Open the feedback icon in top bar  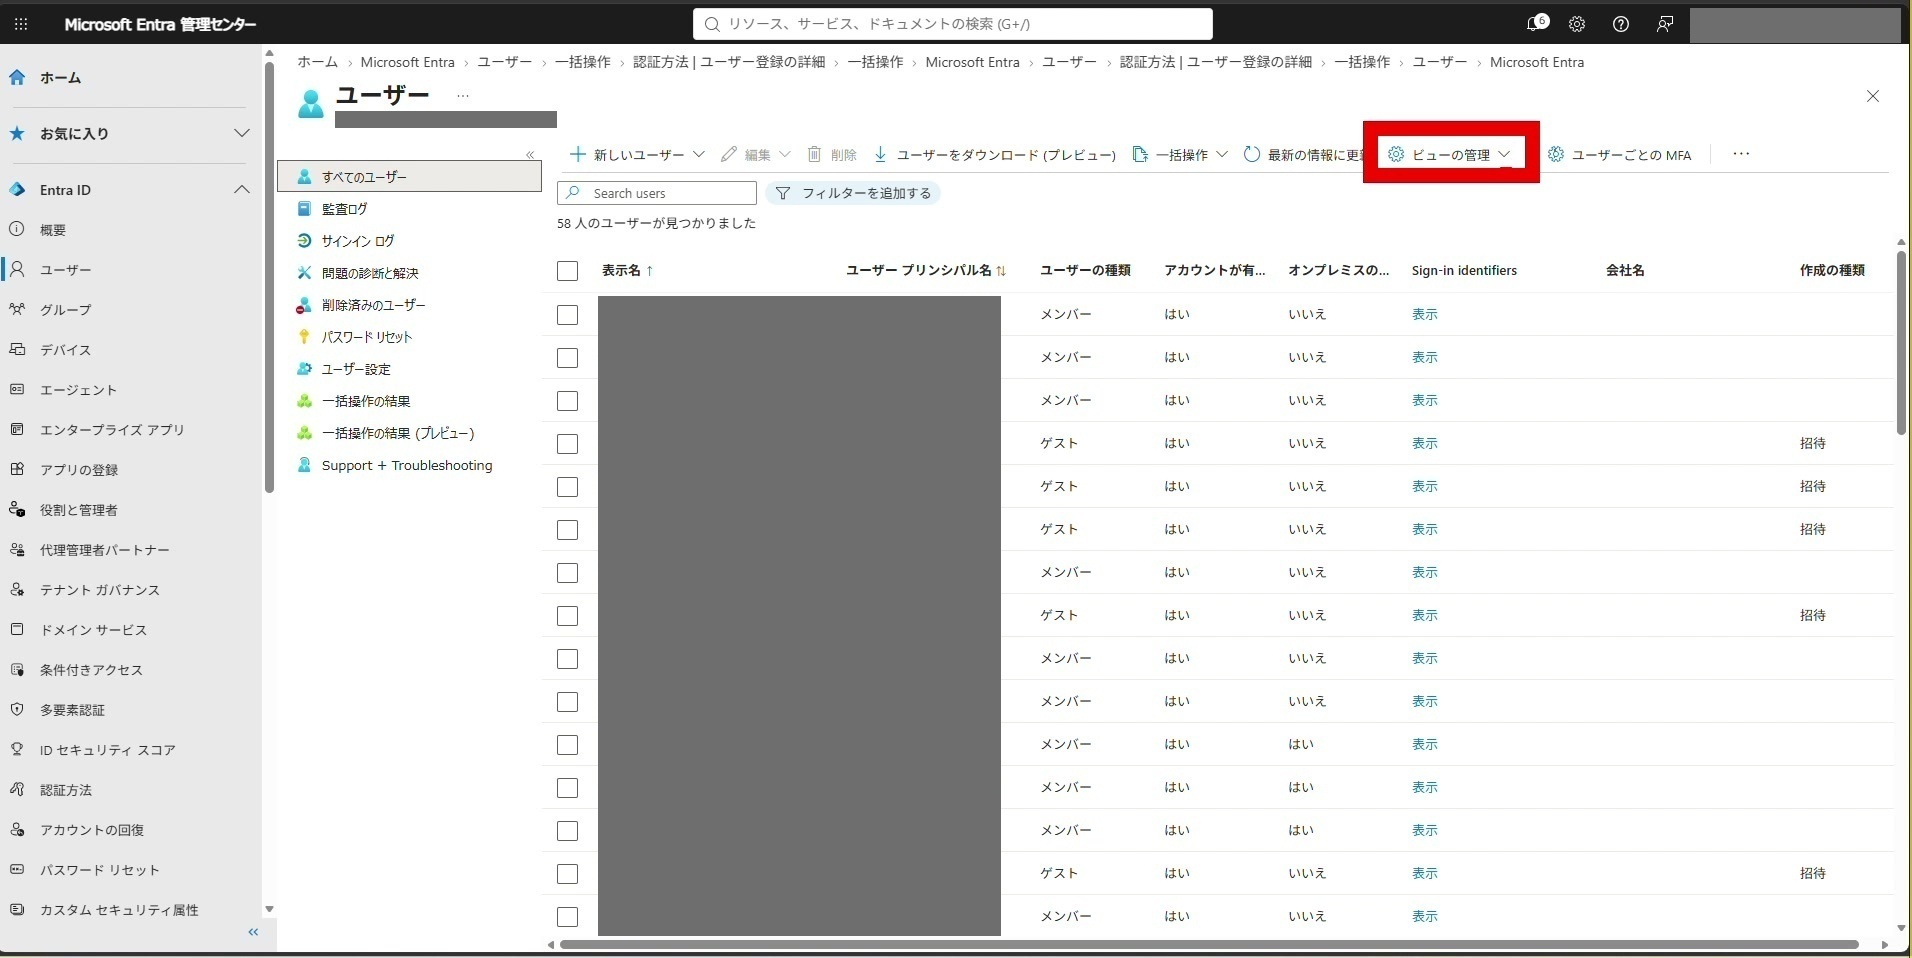1665,24
